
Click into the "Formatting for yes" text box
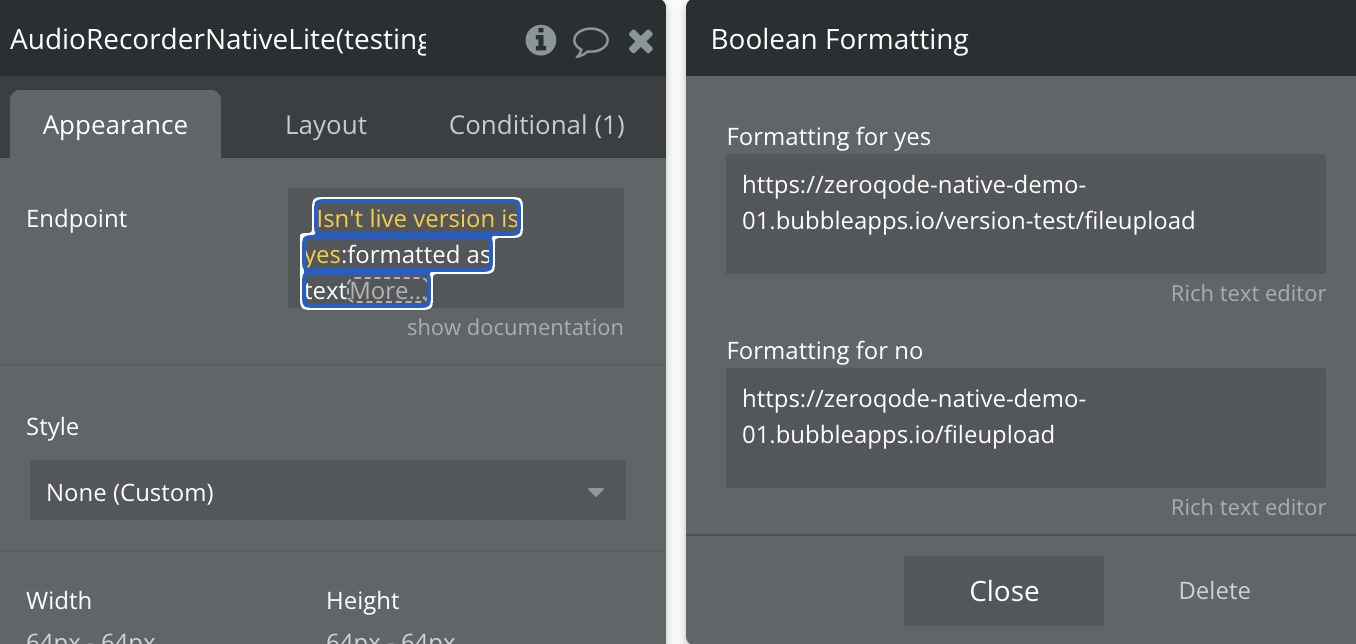[x=1025, y=213]
